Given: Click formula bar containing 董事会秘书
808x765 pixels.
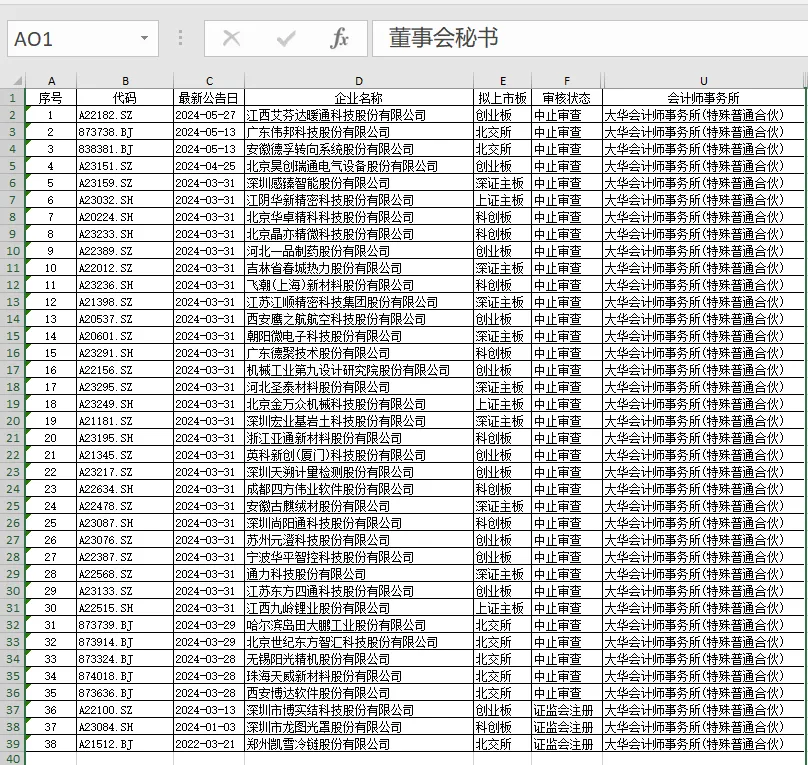Looking at the screenshot, I should point(590,39).
